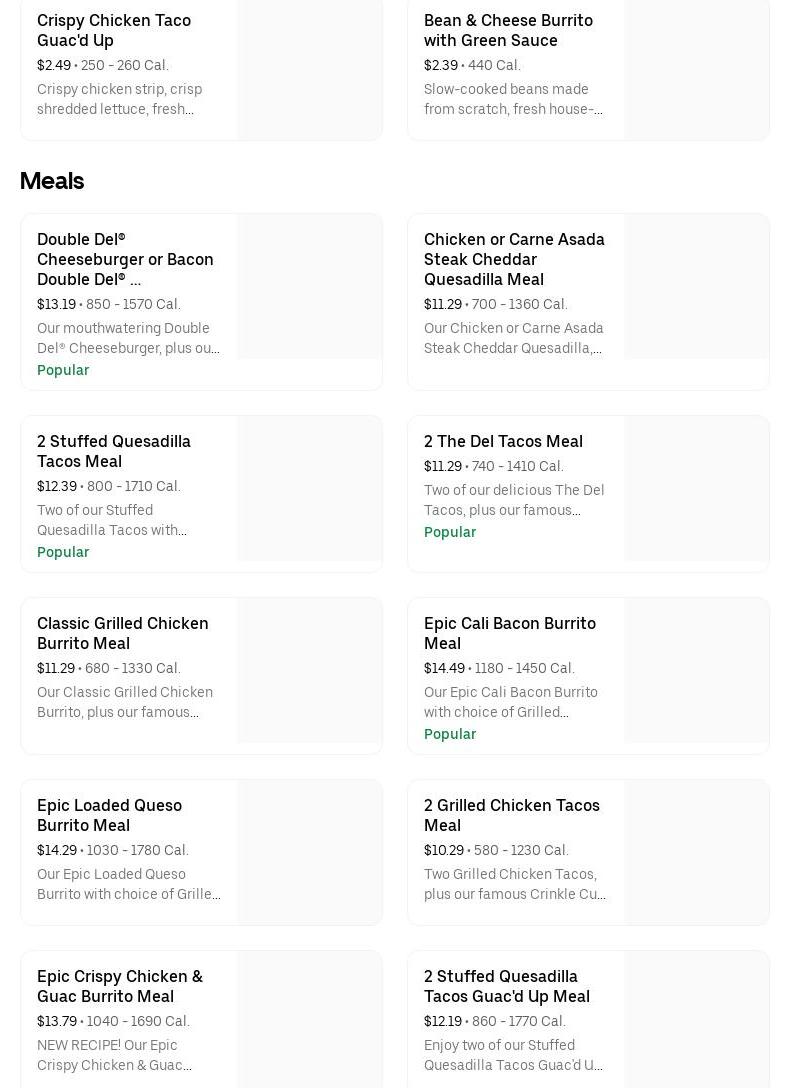Open the Double Del Cheeseburger meal title

125,259
